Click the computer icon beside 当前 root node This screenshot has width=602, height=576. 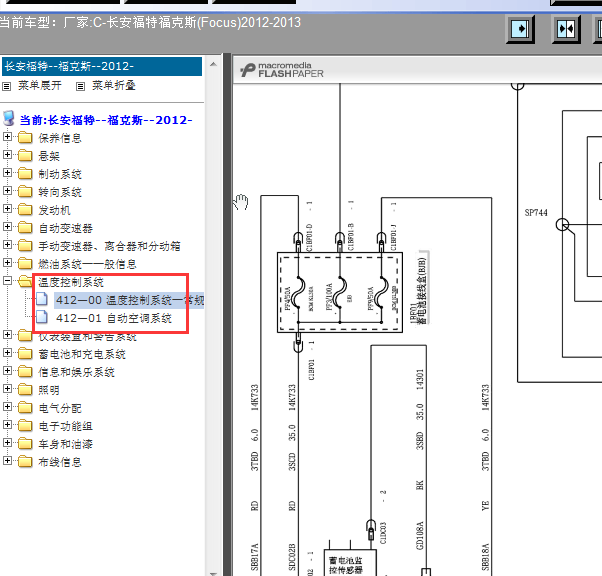(9, 119)
